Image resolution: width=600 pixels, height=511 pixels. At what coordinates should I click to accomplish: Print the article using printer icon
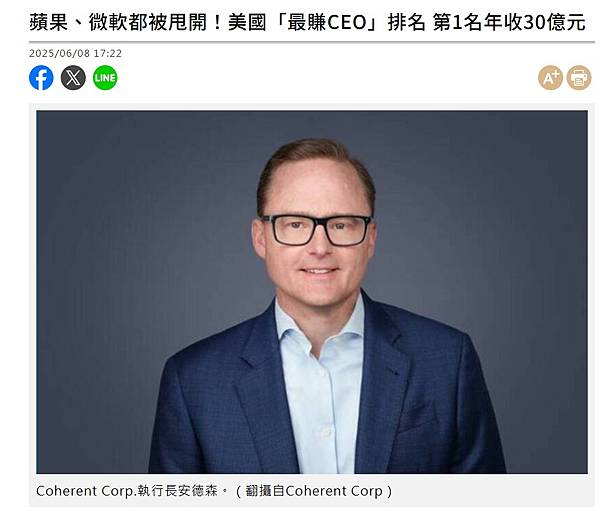click(x=579, y=78)
